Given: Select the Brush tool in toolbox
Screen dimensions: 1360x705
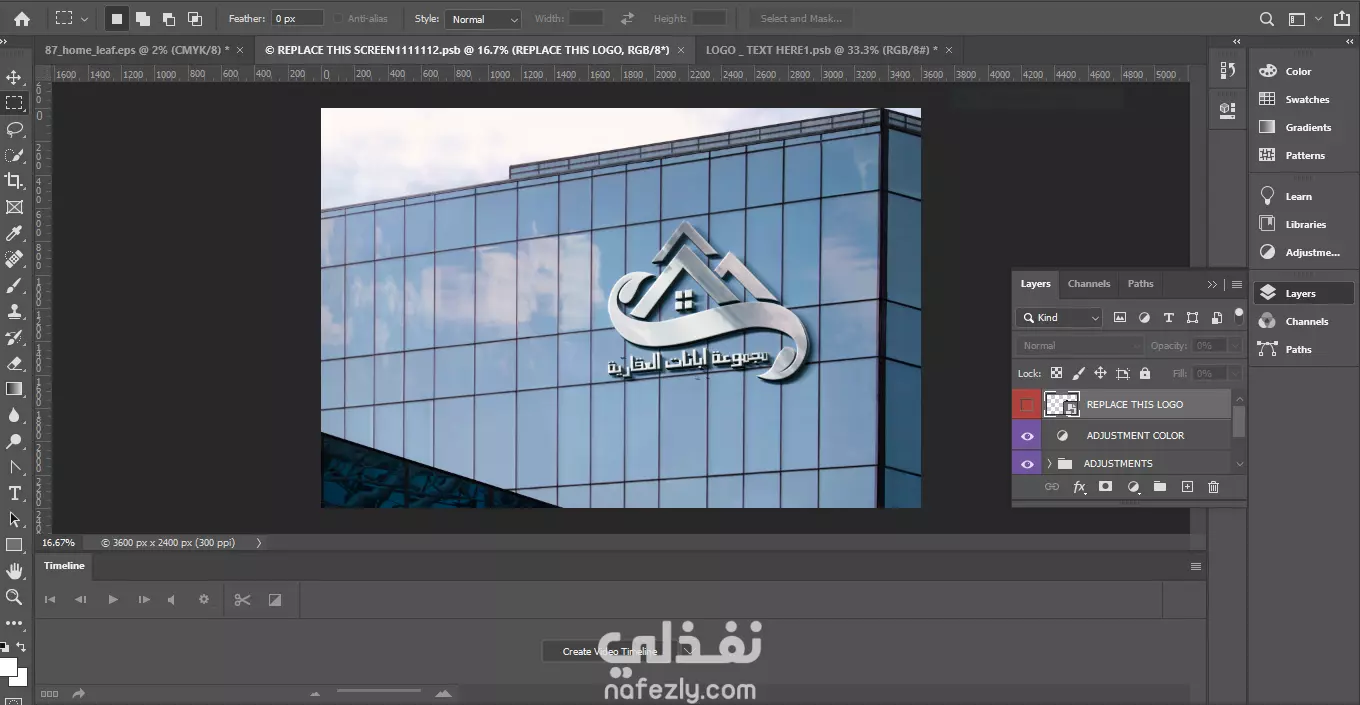Looking at the screenshot, I should (14, 285).
